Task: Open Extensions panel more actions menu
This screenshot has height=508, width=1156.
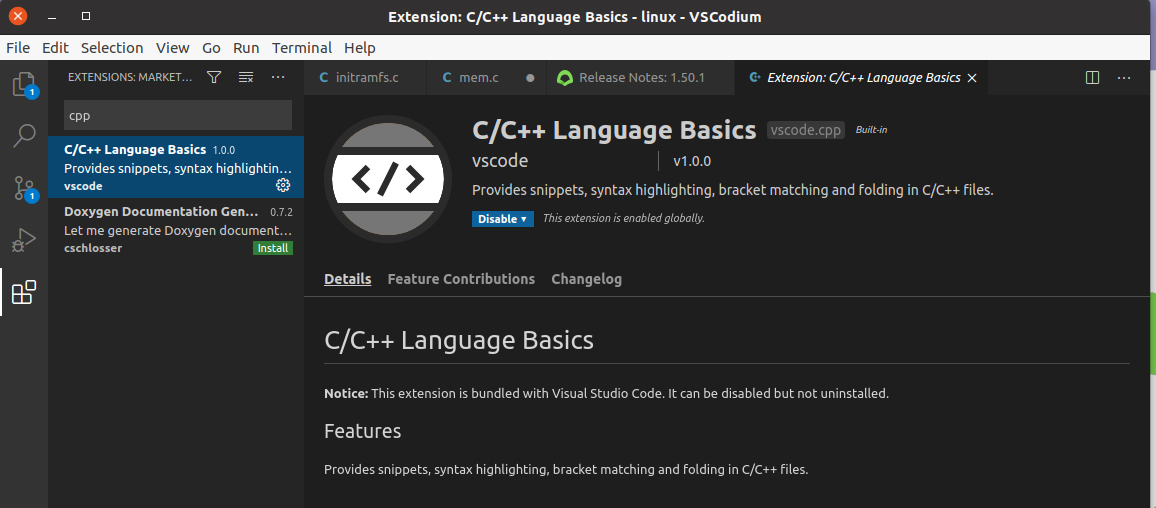Action: (x=278, y=77)
